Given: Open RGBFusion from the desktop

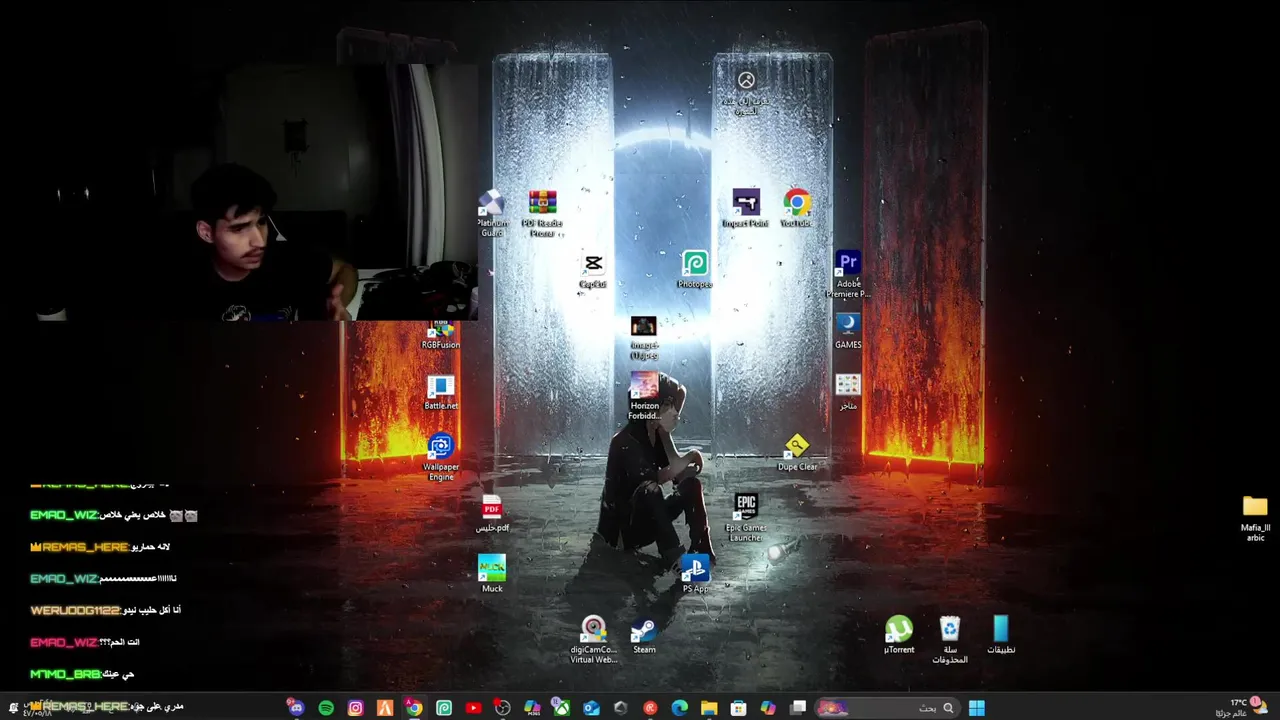Looking at the screenshot, I should coord(441,335).
